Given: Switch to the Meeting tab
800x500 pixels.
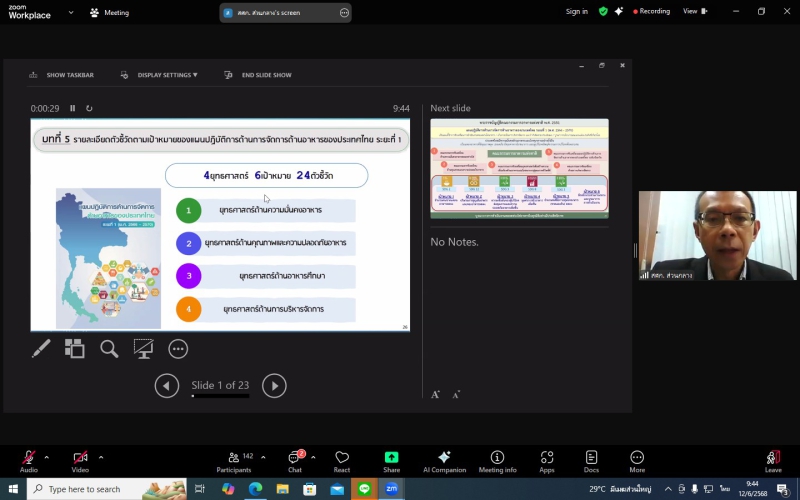Looking at the screenshot, I should [110, 13].
